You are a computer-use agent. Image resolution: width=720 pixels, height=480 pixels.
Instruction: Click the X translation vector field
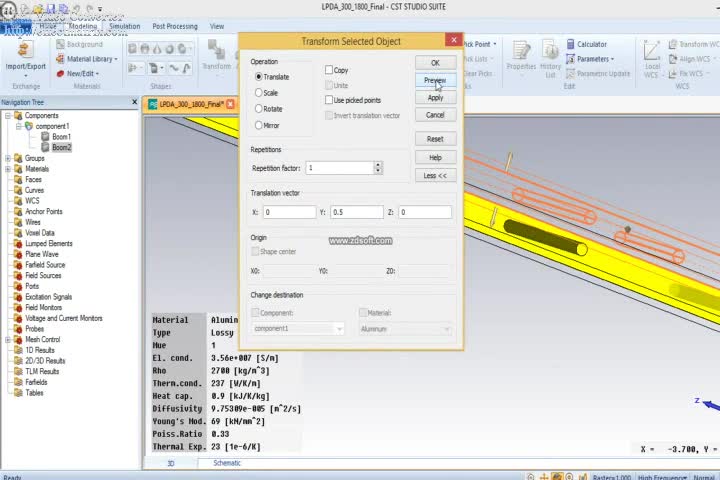tap(290, 212)
